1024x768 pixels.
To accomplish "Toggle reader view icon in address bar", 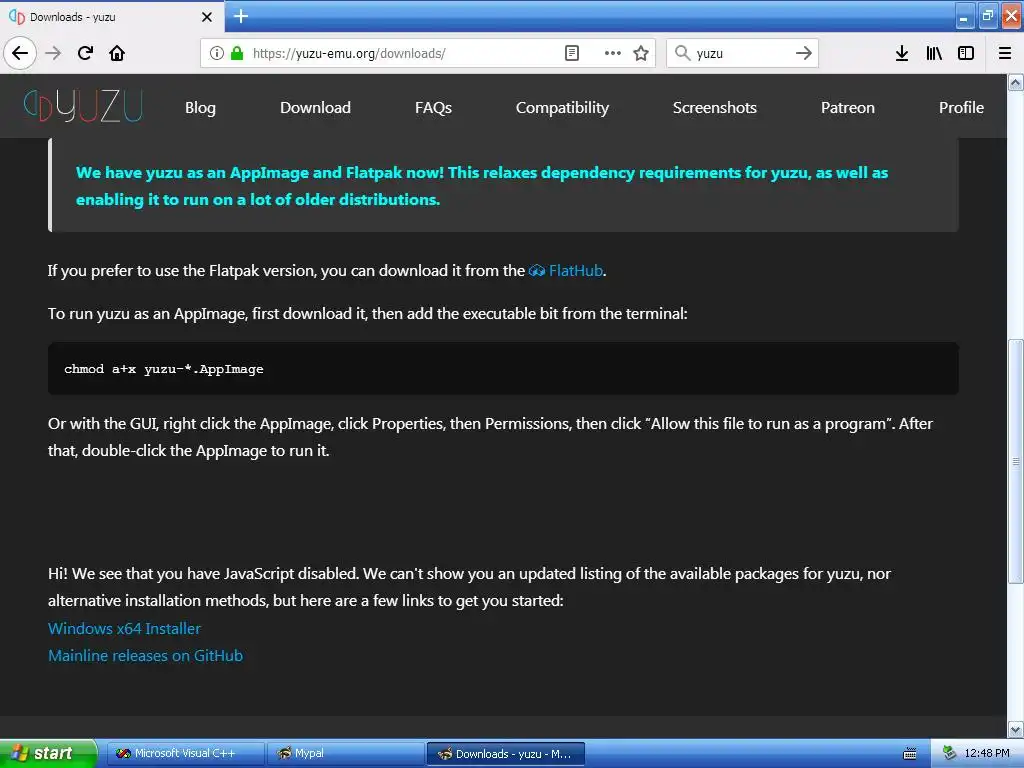I will click(571, 53).
